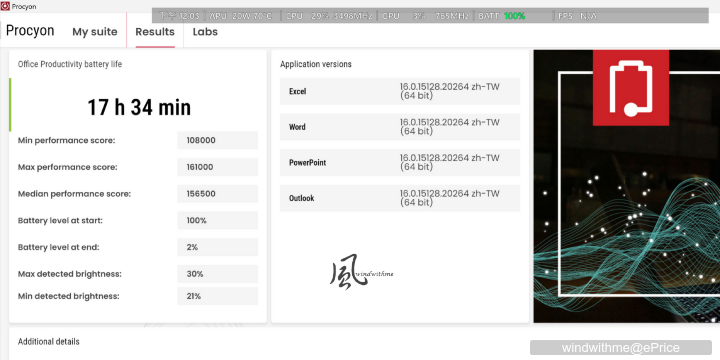720x360 pixels.
Task: Select the Outlook application row label
Action: 302,198
